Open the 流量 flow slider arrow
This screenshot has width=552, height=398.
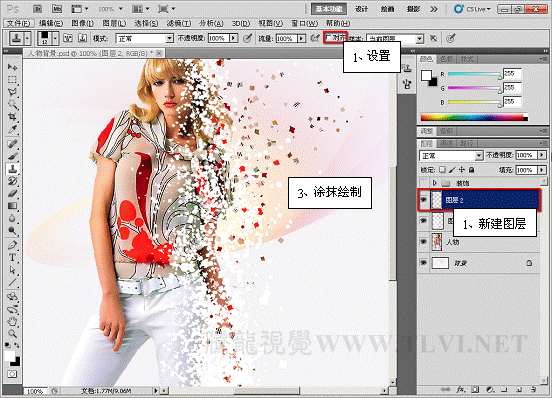click(x=301, y=38)
